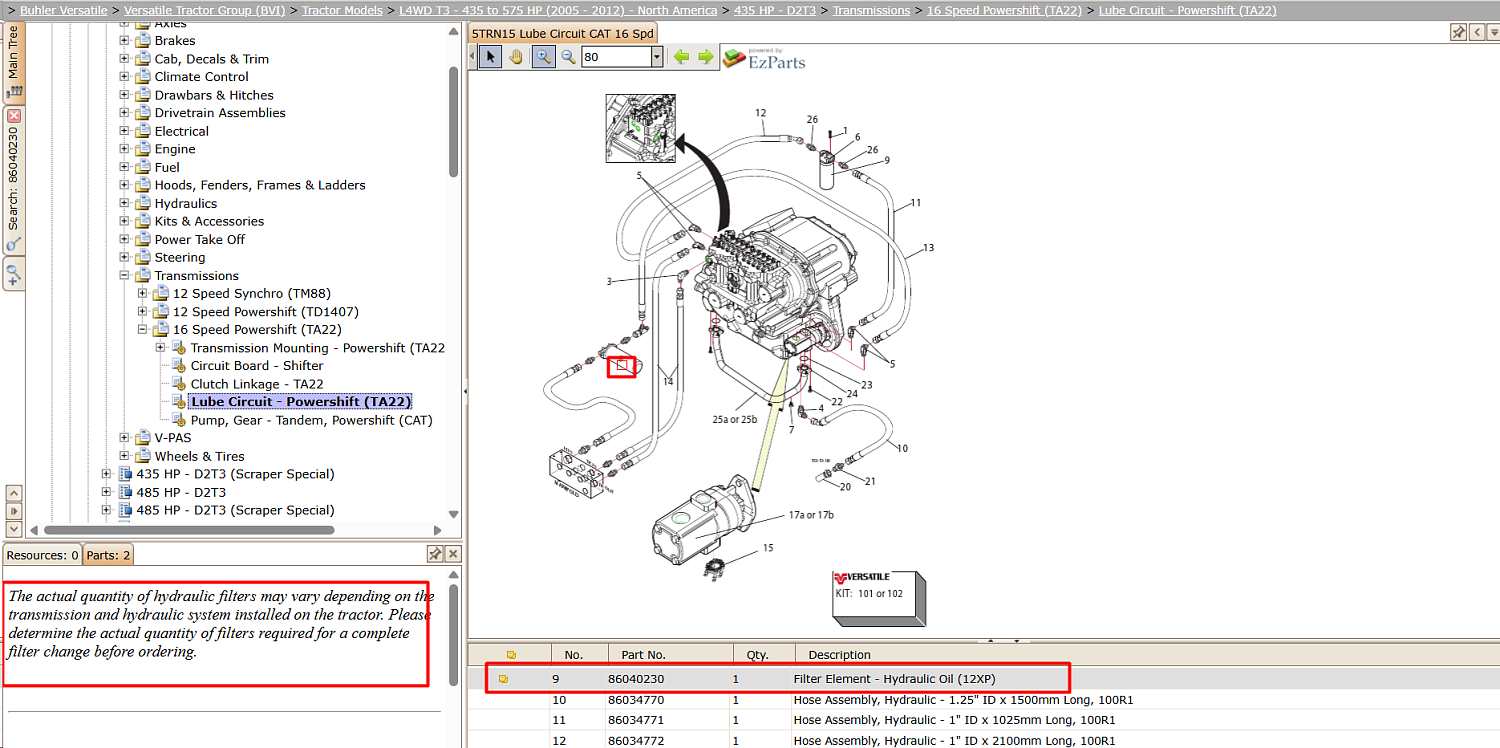Click the Electrical folder icon
The height and width of the screenshot is (748, 1500).
click(x=142, y=131)
